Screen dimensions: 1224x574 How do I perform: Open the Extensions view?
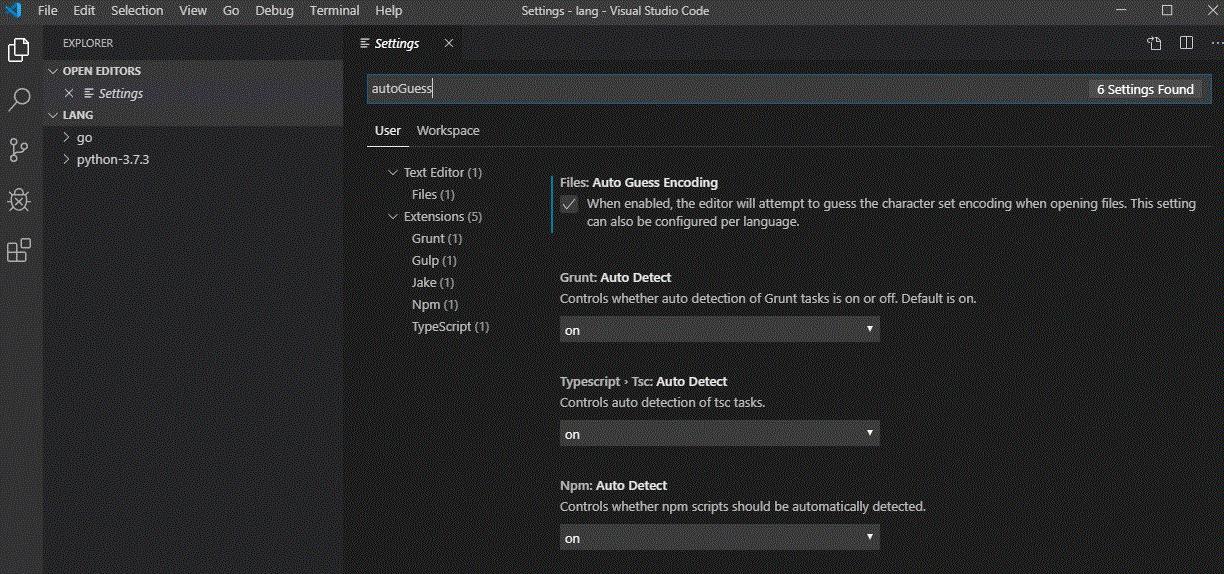coord(19,250)
